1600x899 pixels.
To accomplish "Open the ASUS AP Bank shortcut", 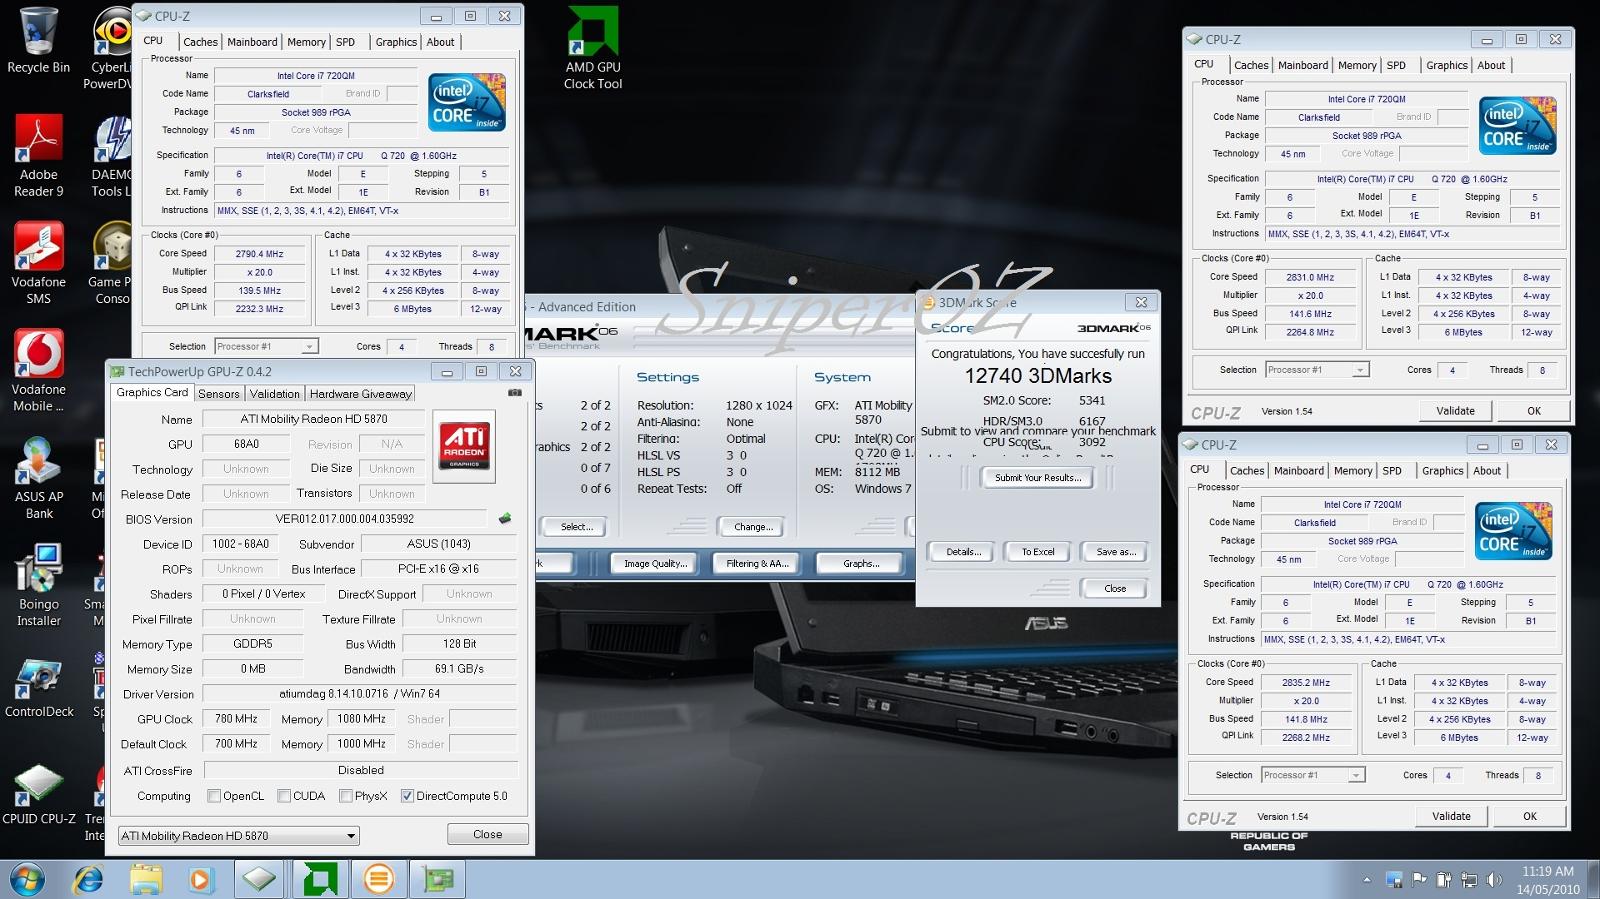I will [x=38, y=477].
